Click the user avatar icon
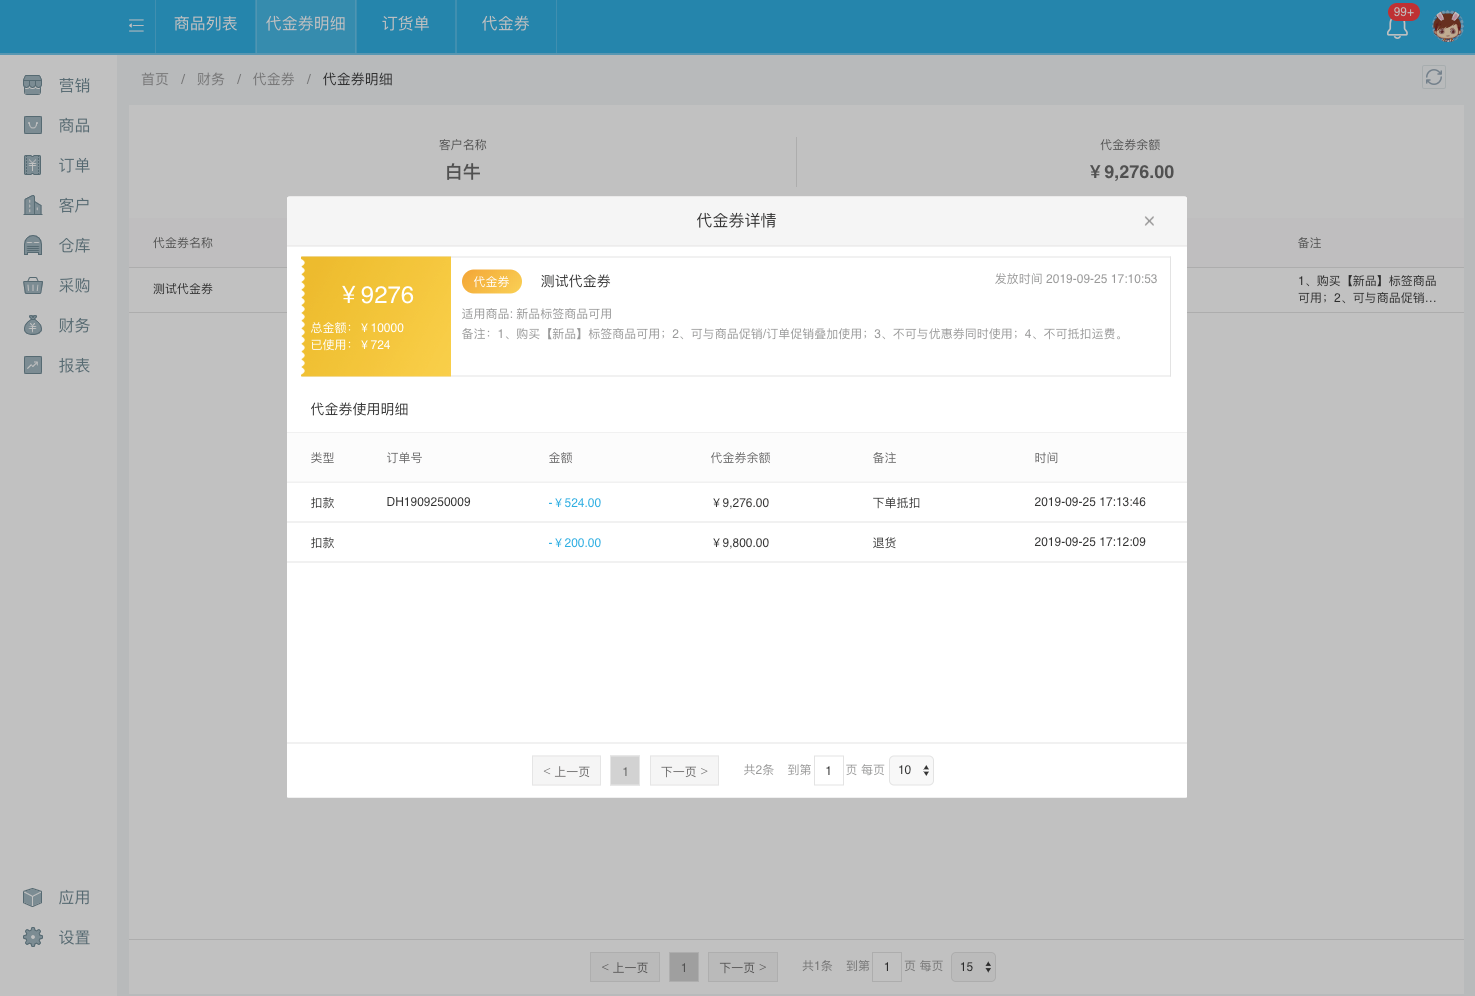 coord(1447,26)
